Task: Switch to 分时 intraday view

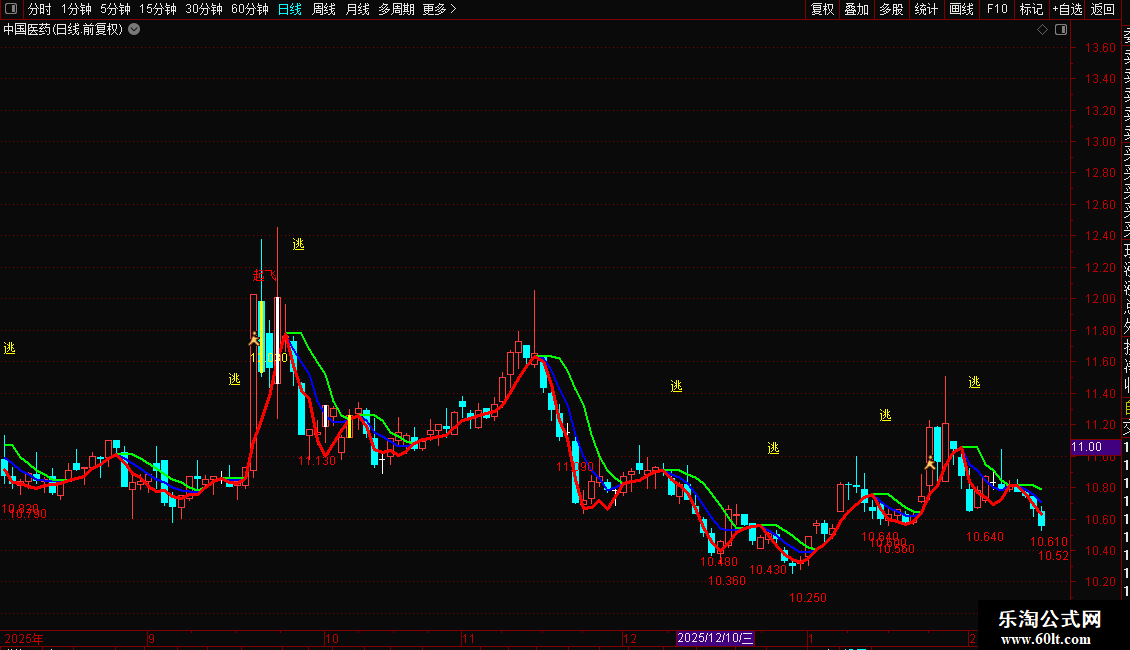Action: coord(40,9)
